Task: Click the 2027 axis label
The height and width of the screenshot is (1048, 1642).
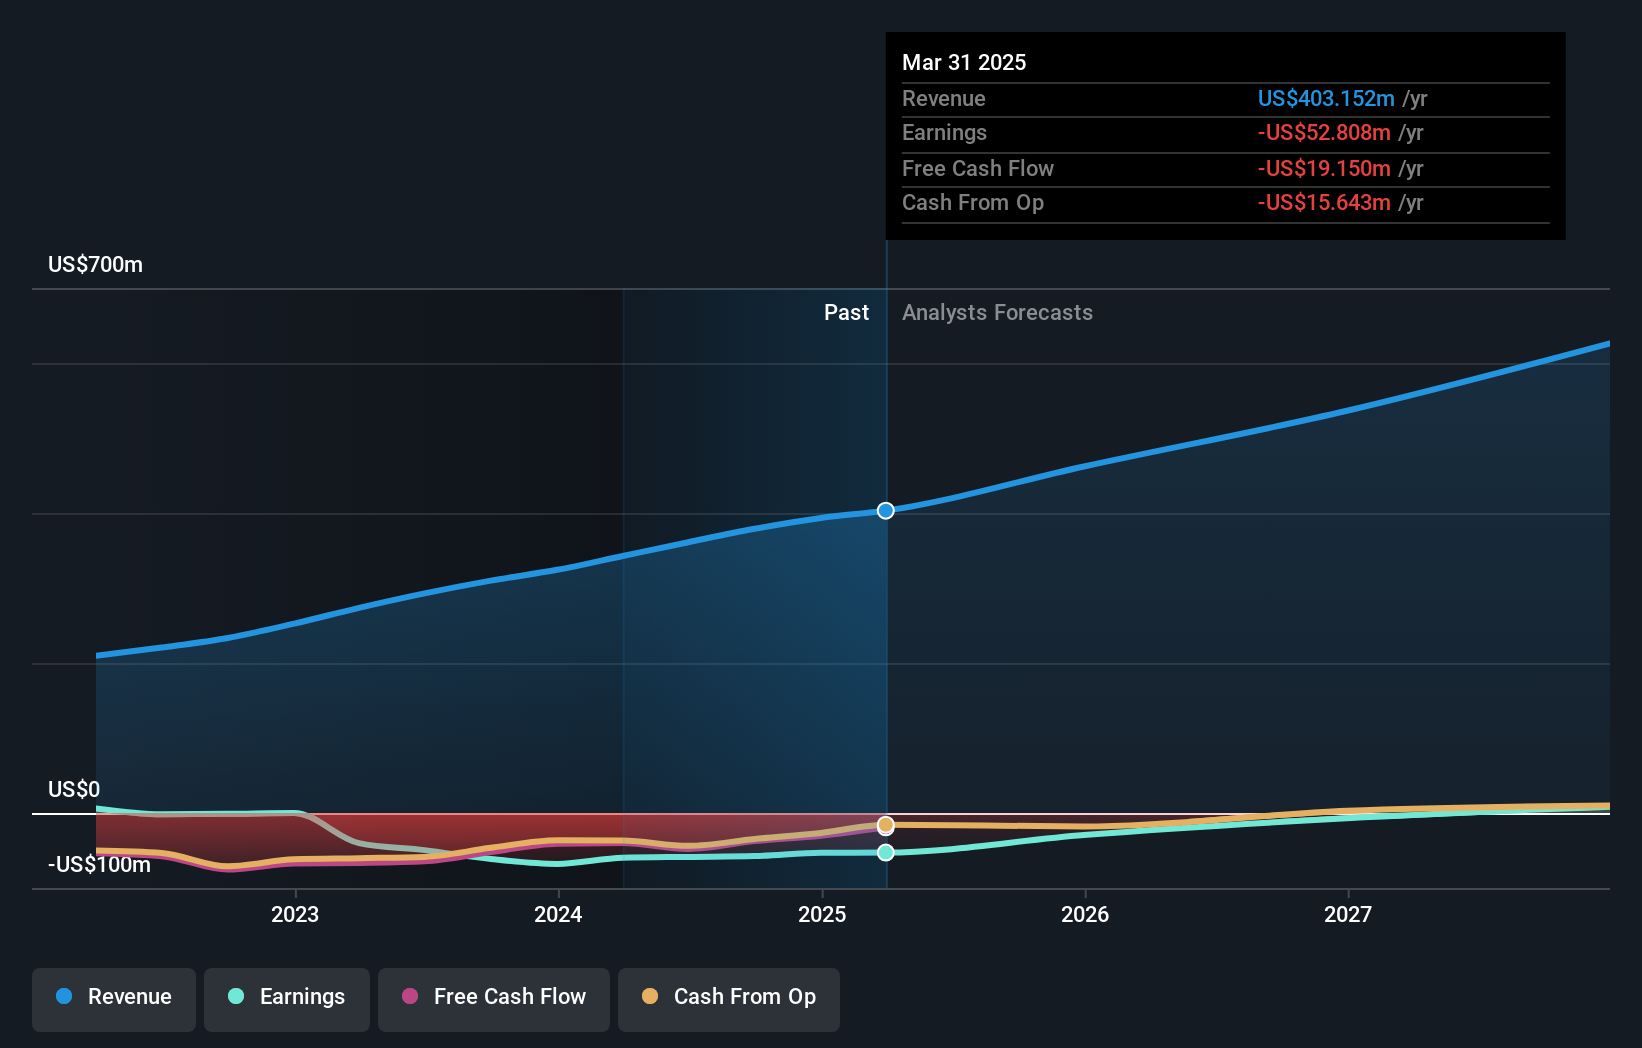Action: [1348, 914]
